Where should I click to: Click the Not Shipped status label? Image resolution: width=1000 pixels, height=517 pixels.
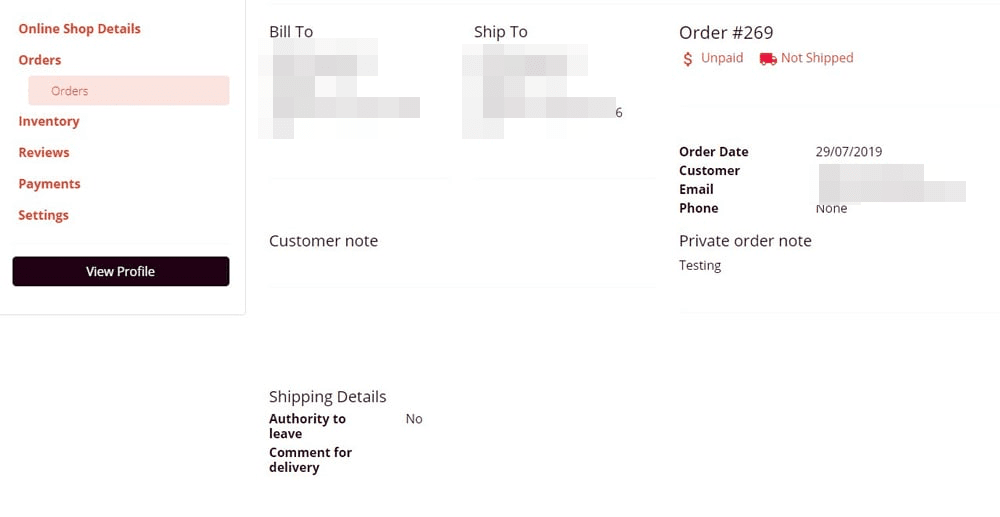click(817, 58)
